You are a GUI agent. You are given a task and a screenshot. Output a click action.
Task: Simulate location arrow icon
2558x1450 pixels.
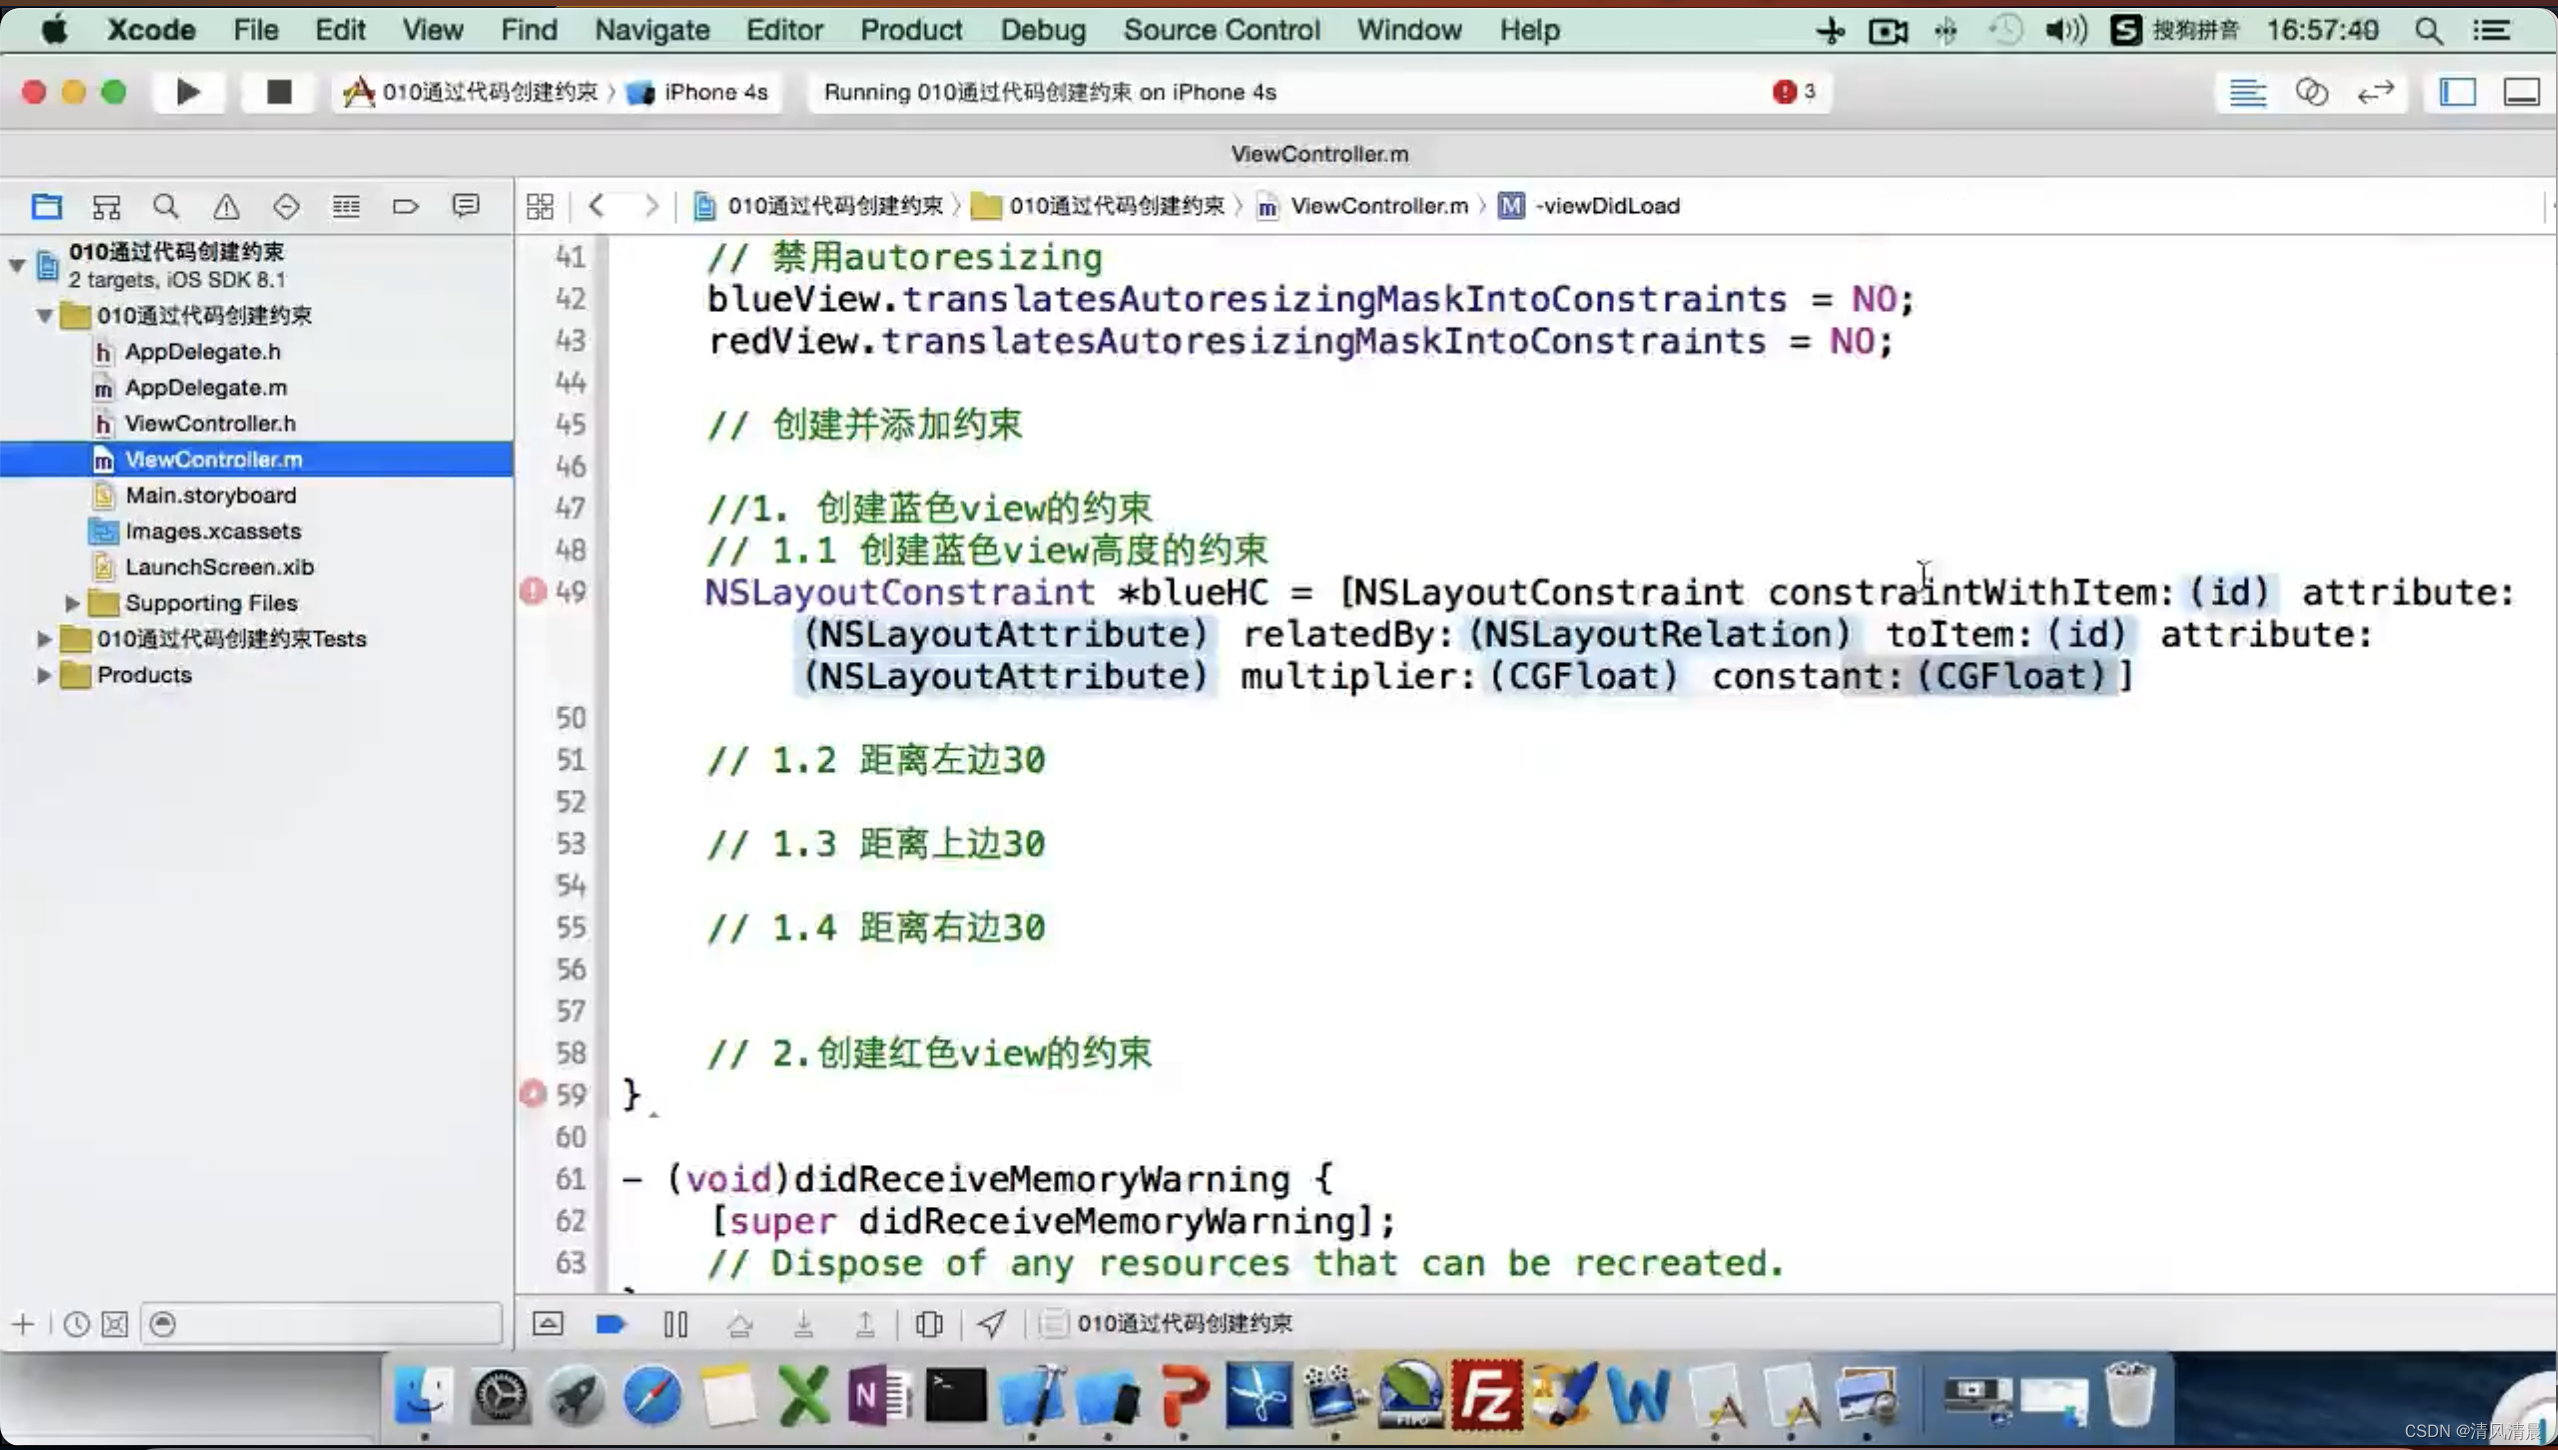point(991,1323)
